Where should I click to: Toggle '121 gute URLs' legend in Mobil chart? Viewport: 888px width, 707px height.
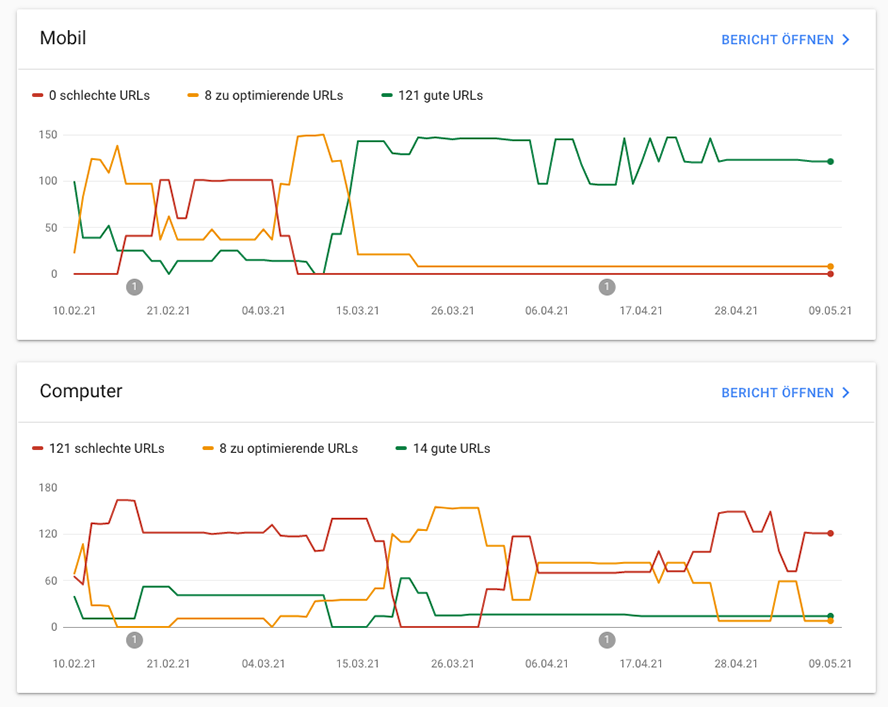point(432,96)
